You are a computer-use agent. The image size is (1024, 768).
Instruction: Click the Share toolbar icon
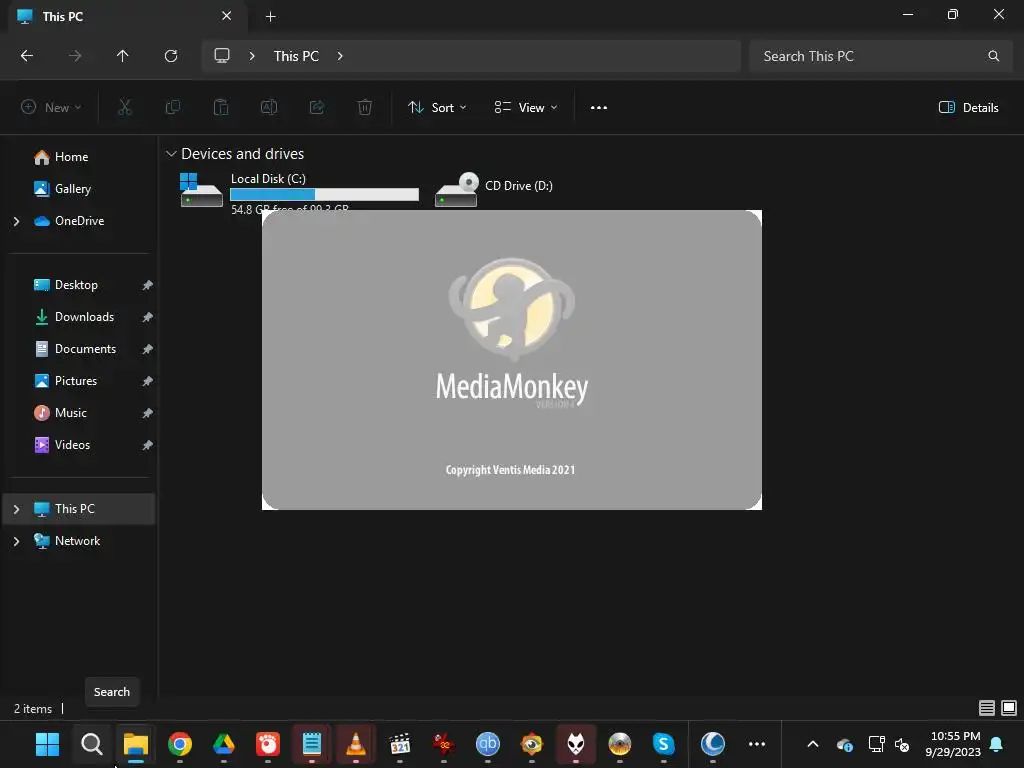point(317,107)
